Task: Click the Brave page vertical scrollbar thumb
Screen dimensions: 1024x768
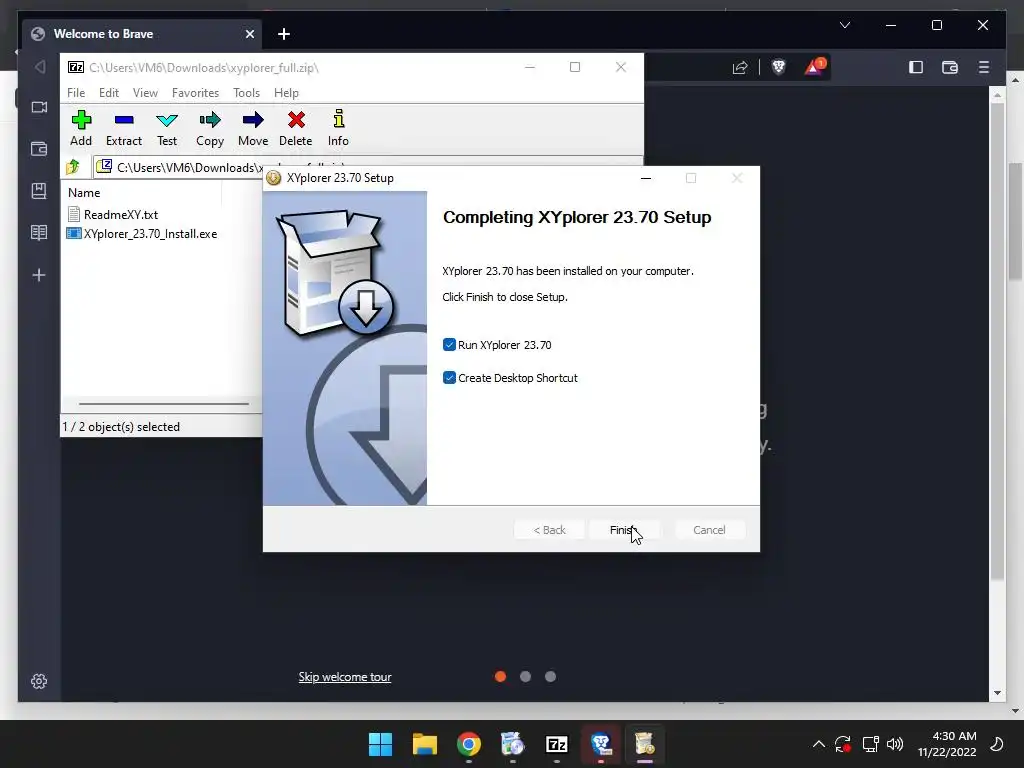Action: click(997, 340)
